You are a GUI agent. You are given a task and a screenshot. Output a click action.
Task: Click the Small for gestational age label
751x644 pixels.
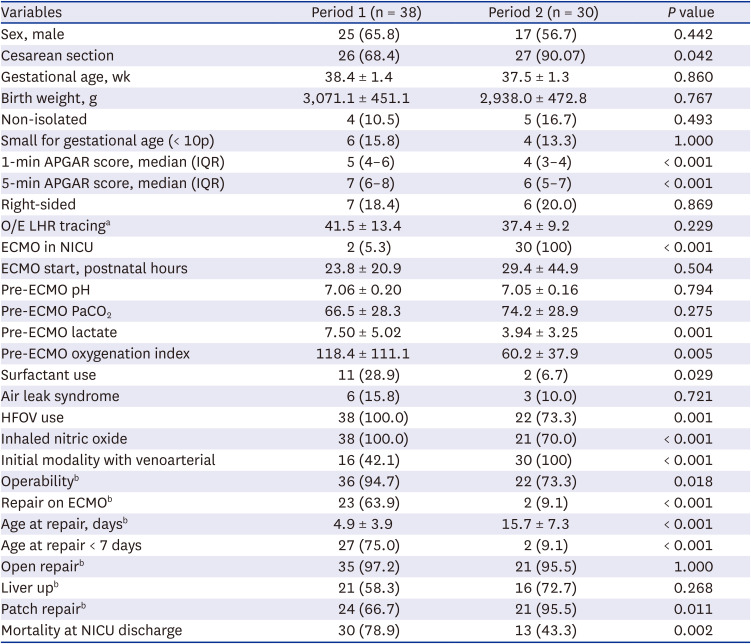coord(108,140)
